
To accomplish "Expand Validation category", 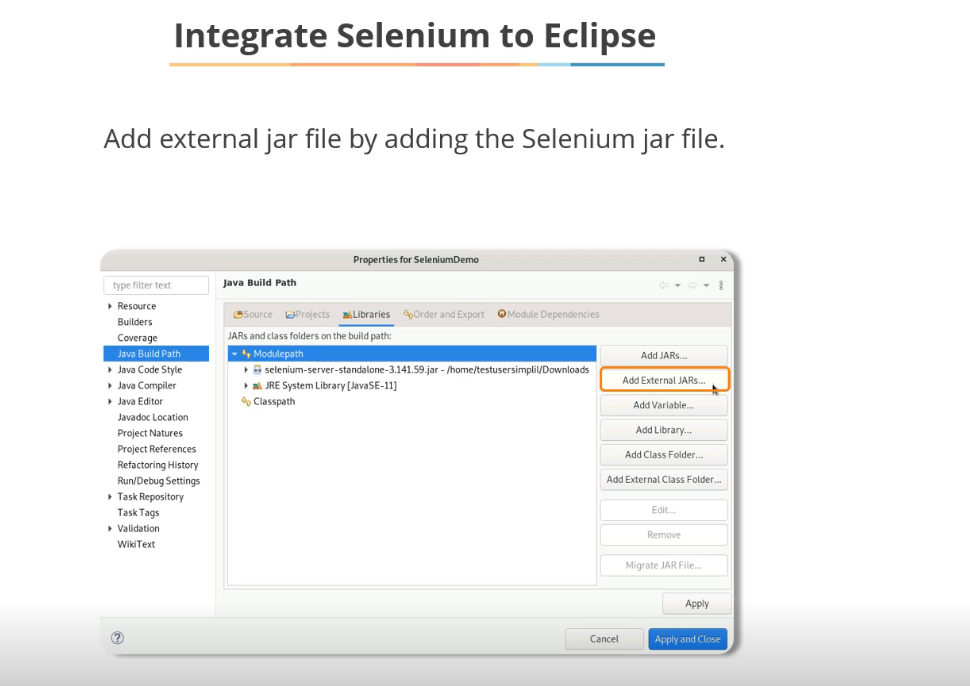I will (x=109, y=528).
